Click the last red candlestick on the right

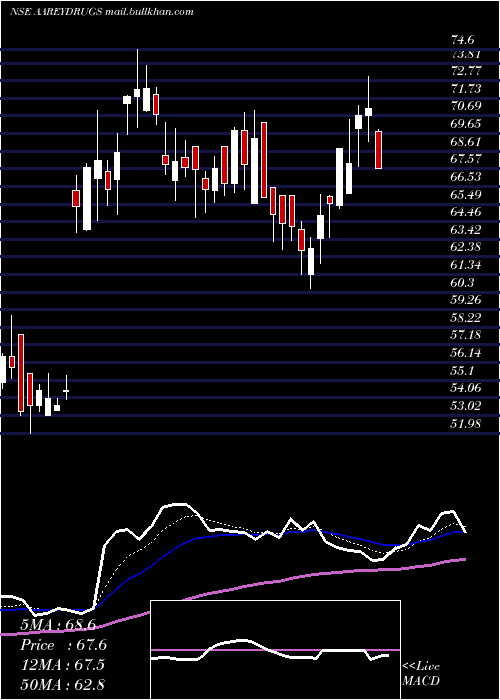point(379,150)
